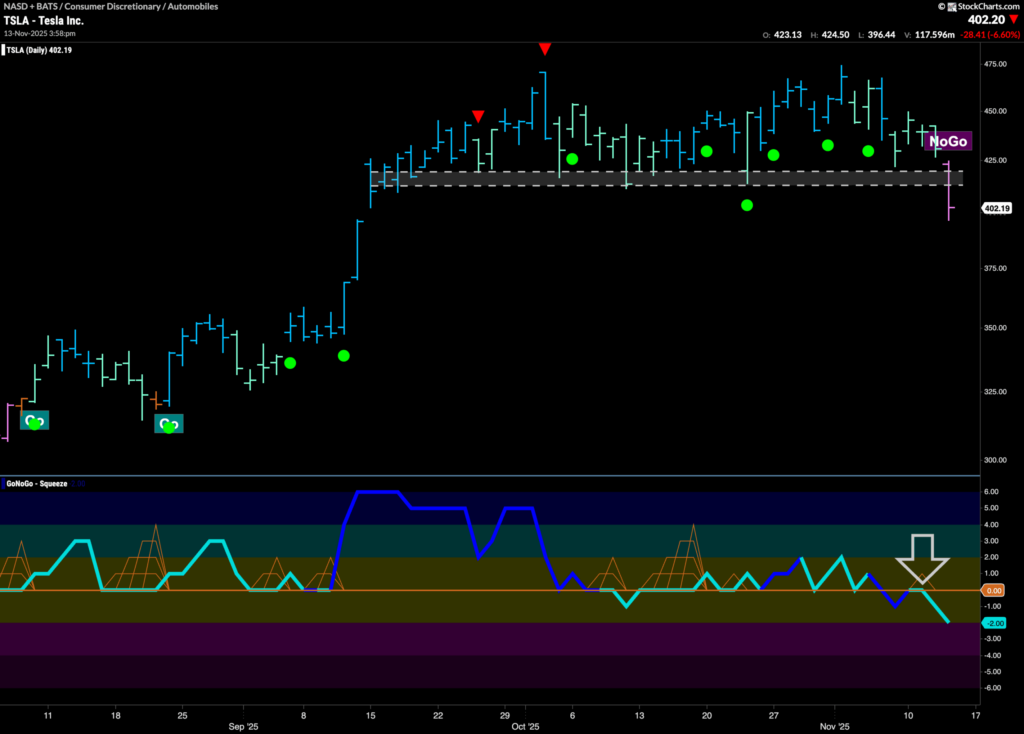Click the NASD + BATS exchange text

click(30, 7)
